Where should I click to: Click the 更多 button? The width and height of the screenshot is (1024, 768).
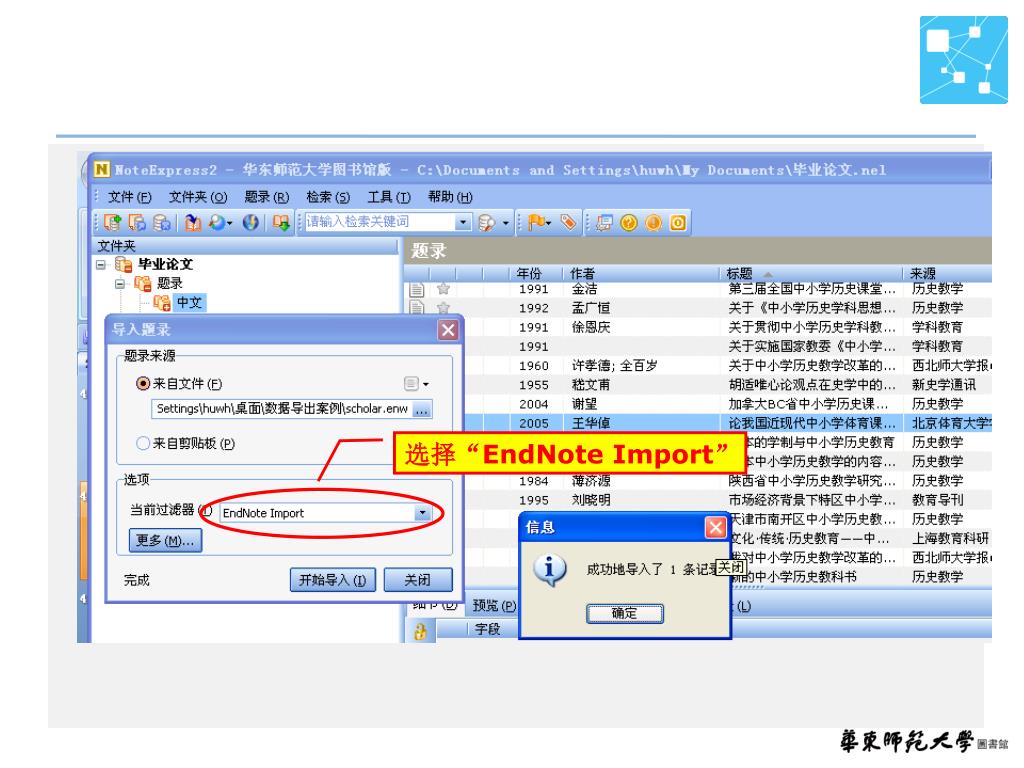pyautogui.click(x=165, y=541)
